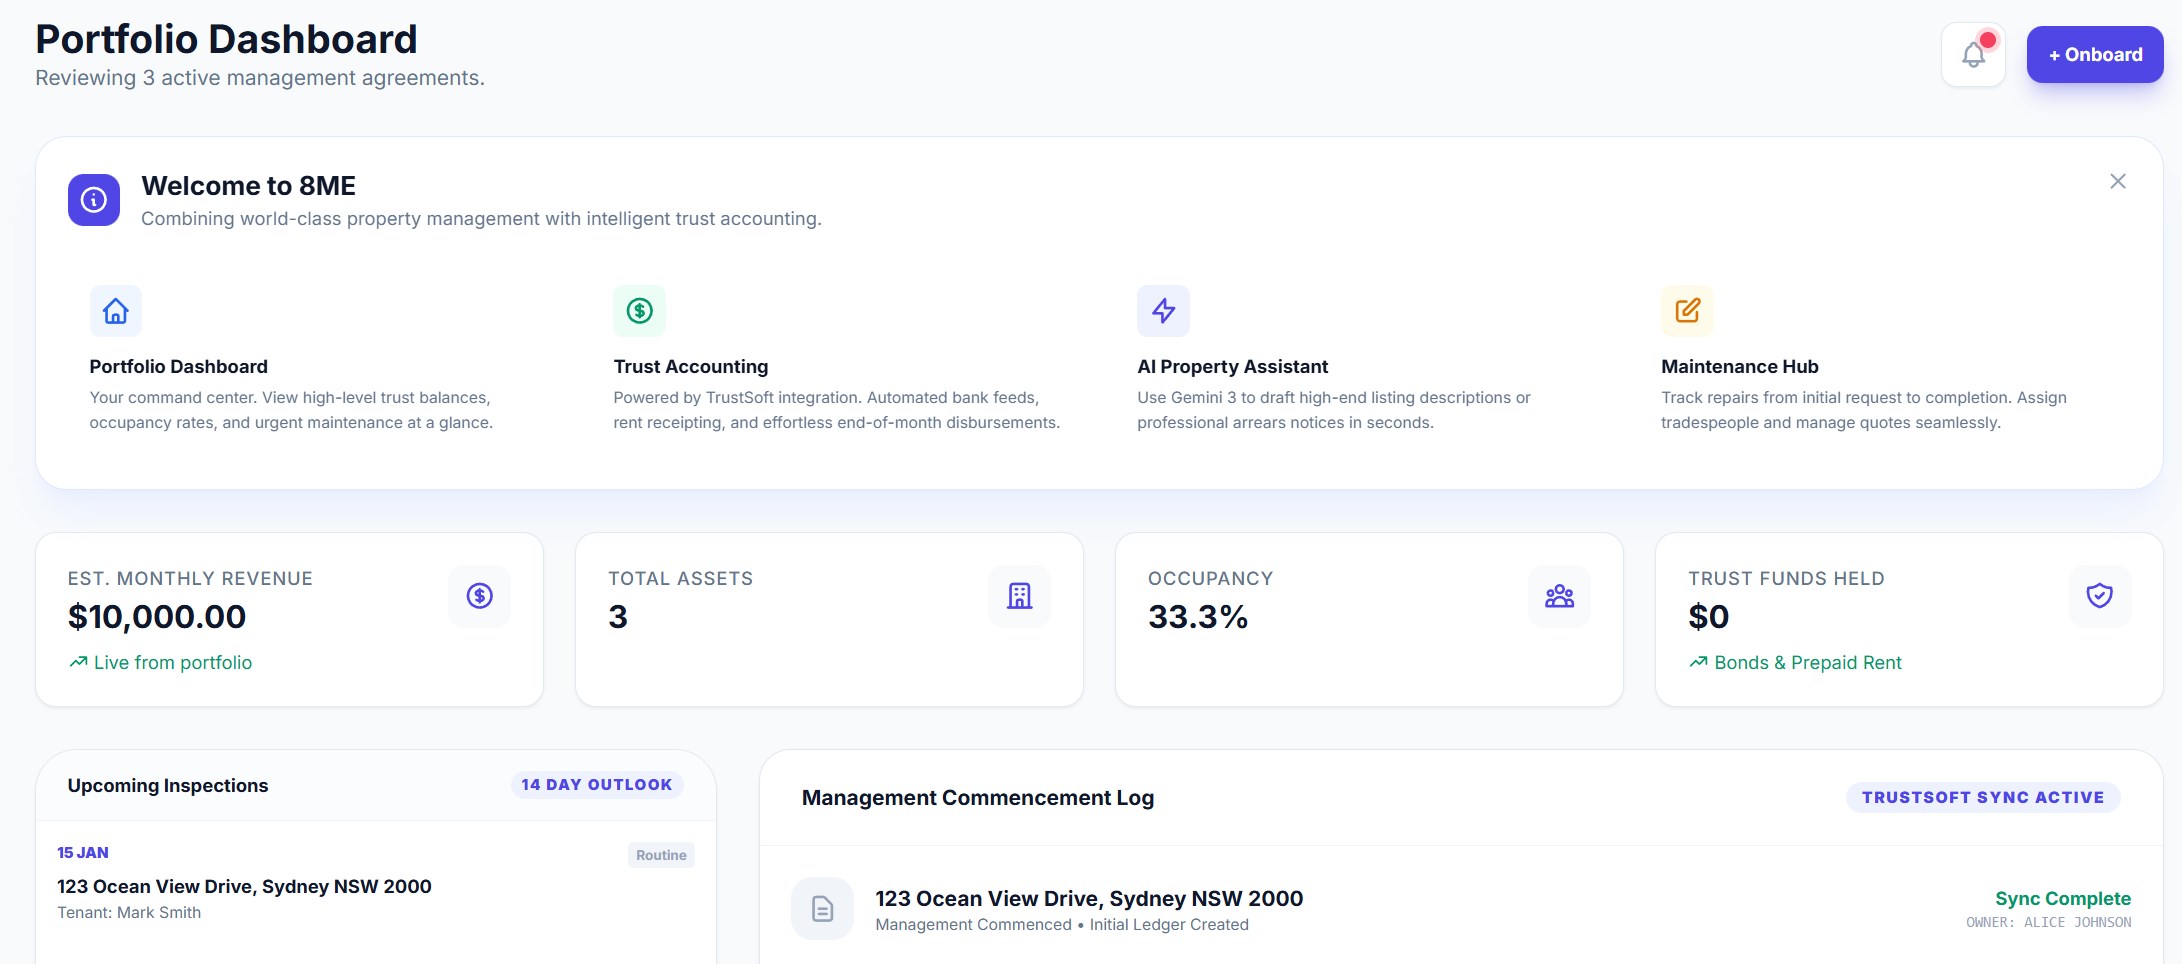Click the TRUST FUNDS HELD label
Image resolution: width=2182 pixels, height=964 pixels.
[x=1786, y=578]
